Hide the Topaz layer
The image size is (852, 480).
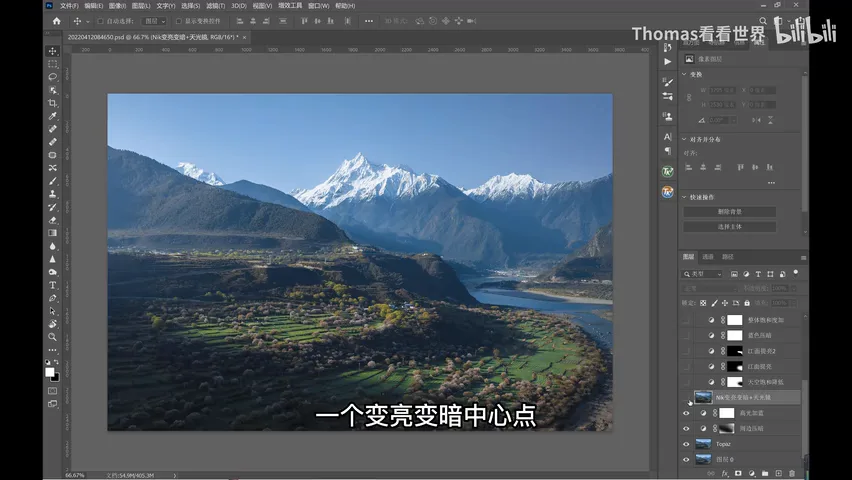coord(686,444)
